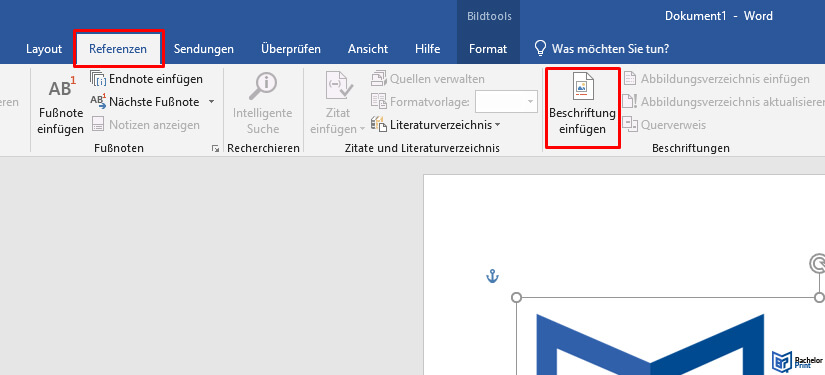Click the Endnote einfügen icon
The width and height of the screenshot is (825, 375).
[98, 79]
